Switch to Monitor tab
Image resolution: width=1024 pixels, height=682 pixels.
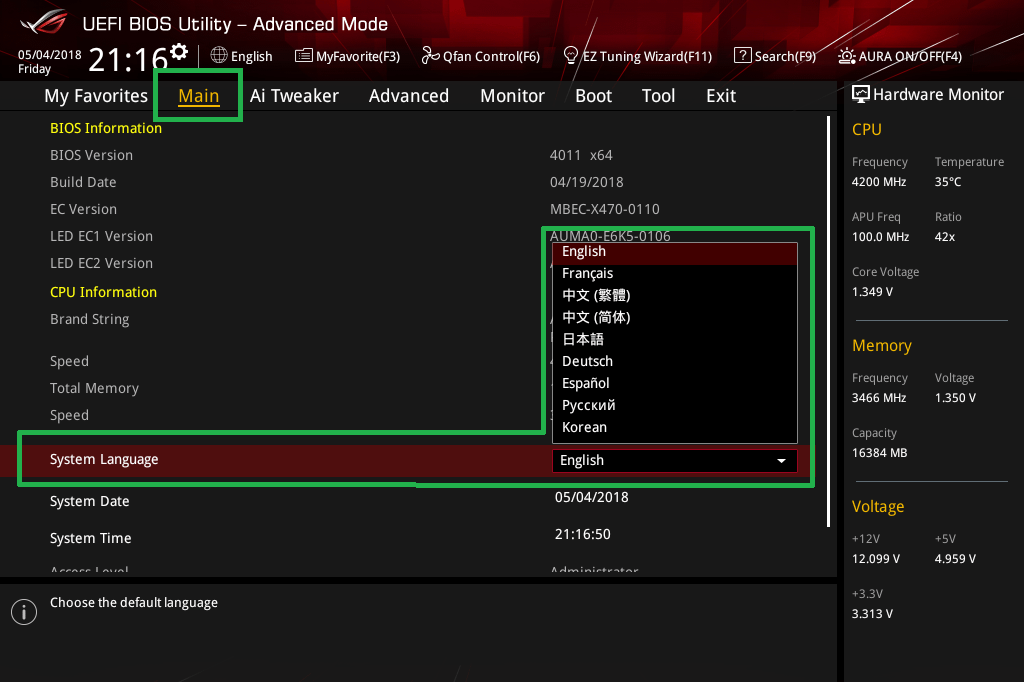coord(513,96)
